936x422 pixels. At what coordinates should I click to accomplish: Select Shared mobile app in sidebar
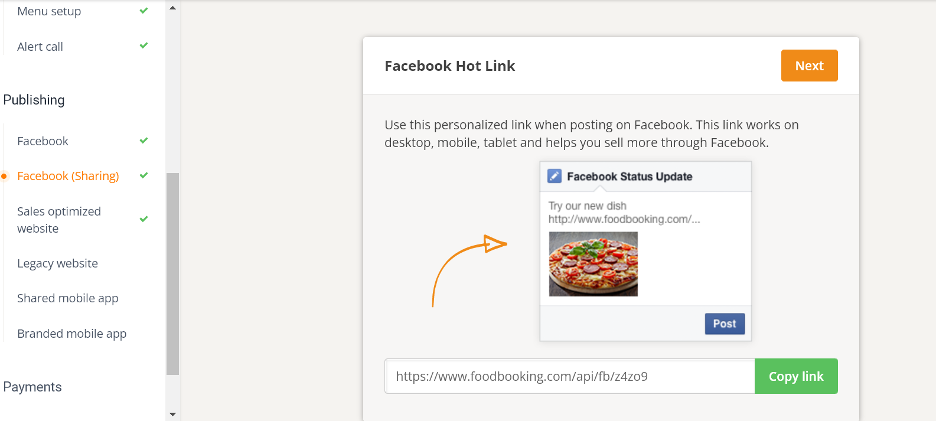pos(67,298)
